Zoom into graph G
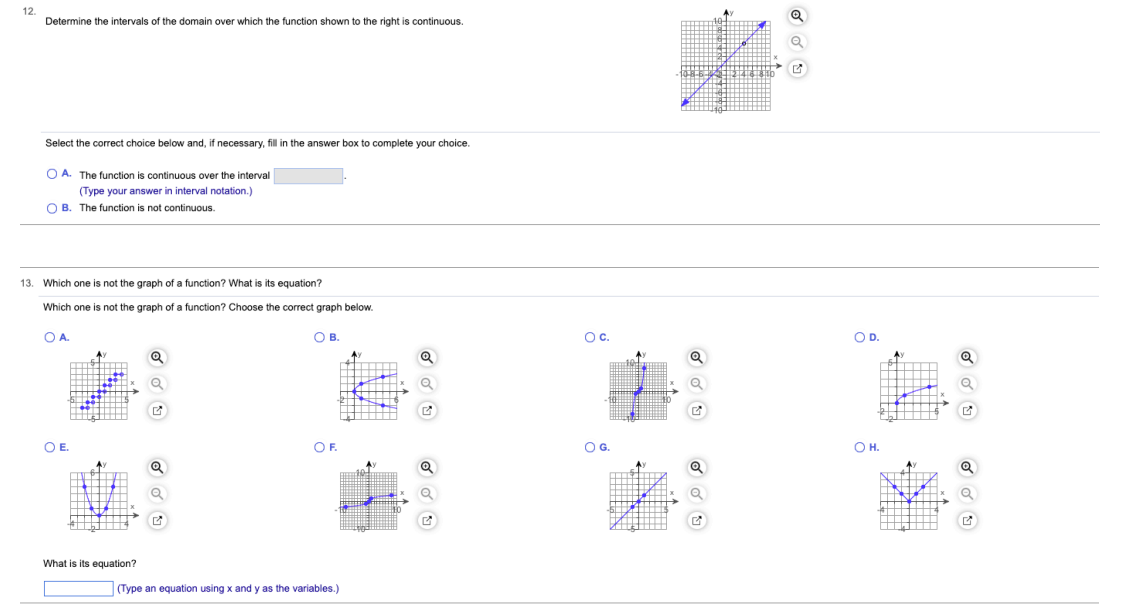The width and height of the screenshot is (1125, 616). tap(696, 467)
